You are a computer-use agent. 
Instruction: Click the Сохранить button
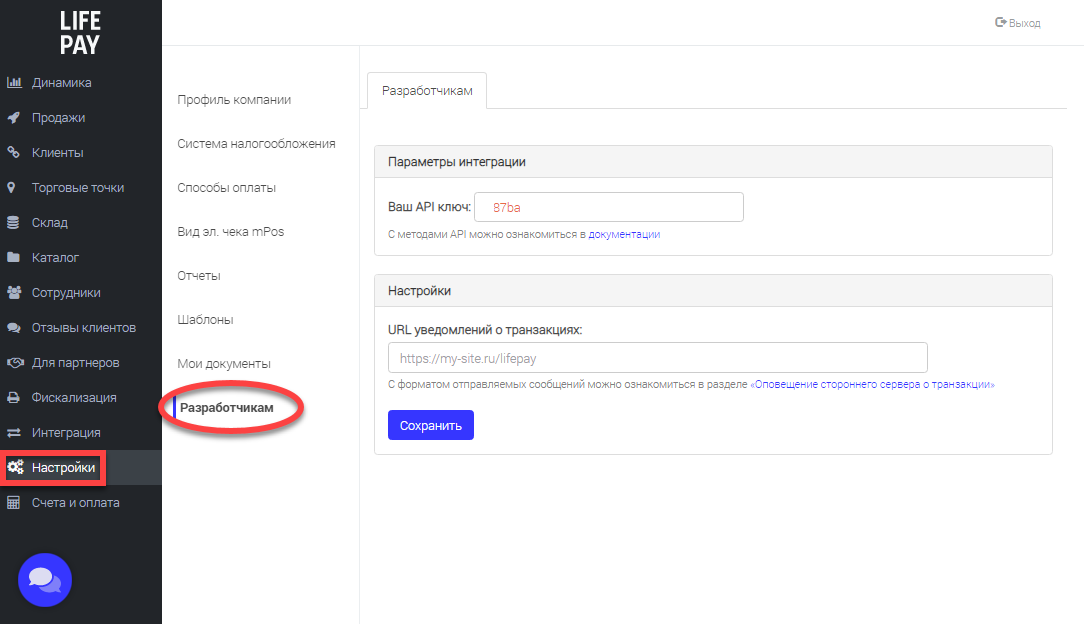pyautogui.click(x=431, y=425)
